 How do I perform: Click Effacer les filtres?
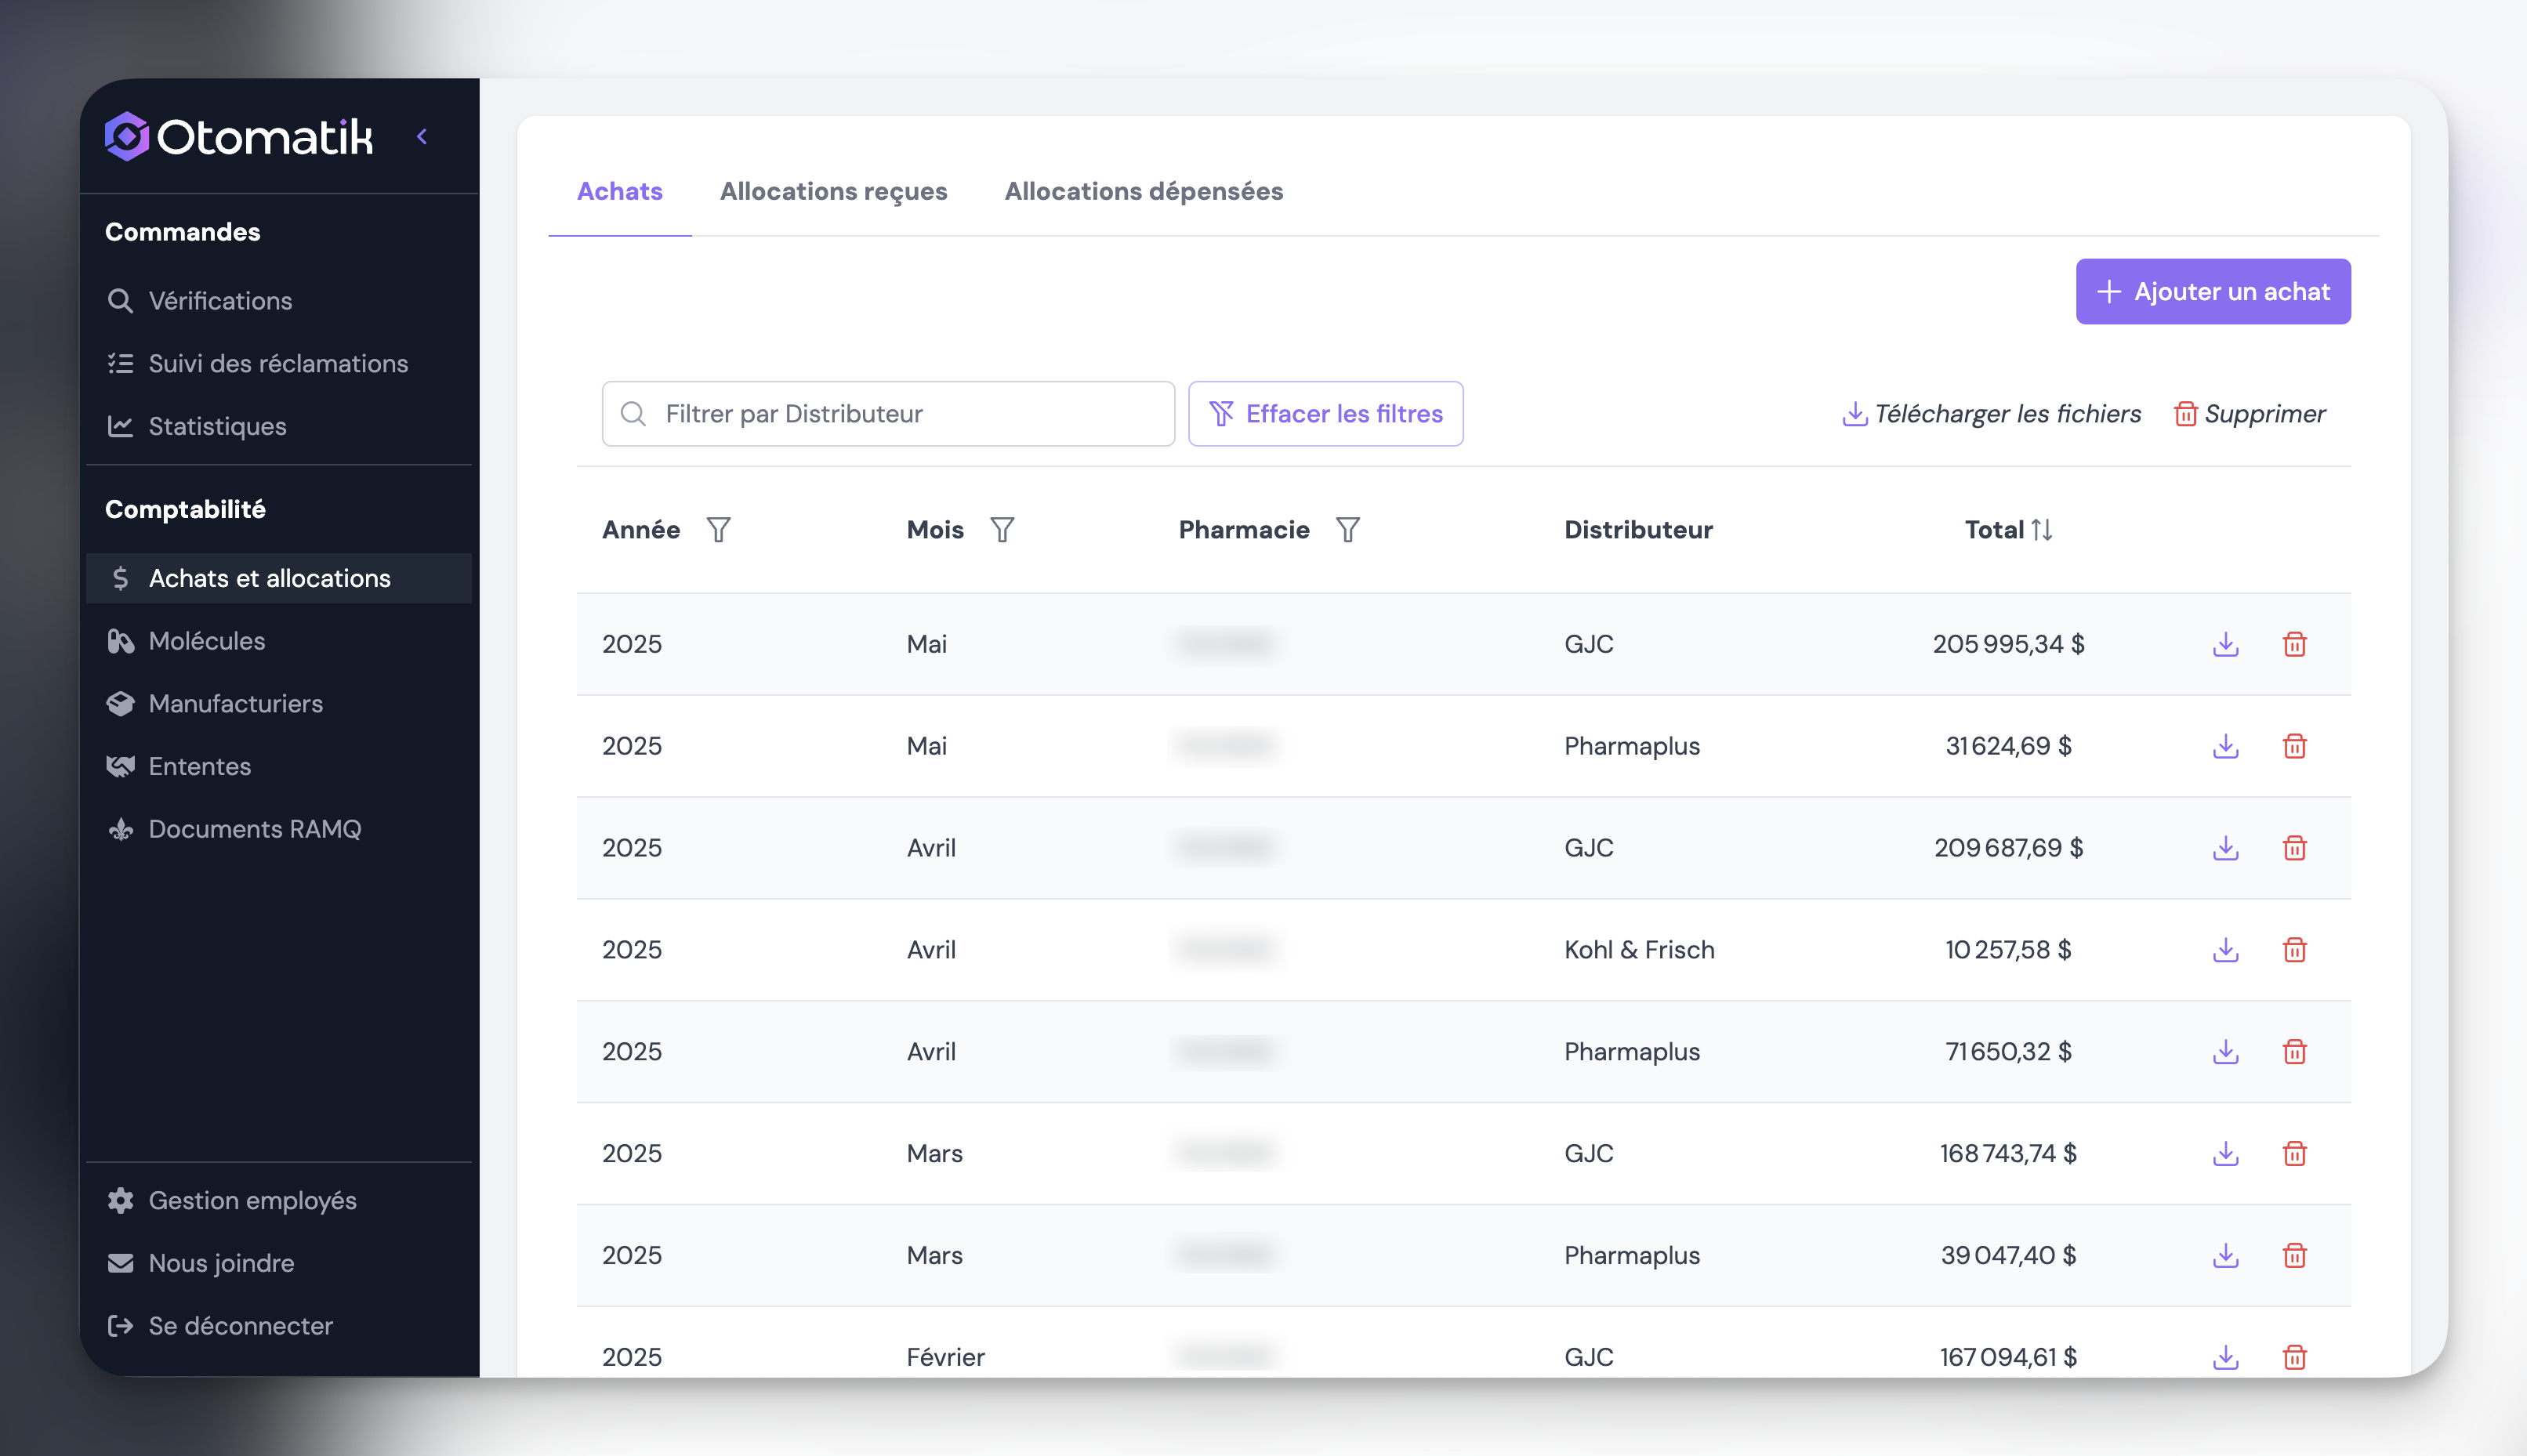click(1325, 414)
